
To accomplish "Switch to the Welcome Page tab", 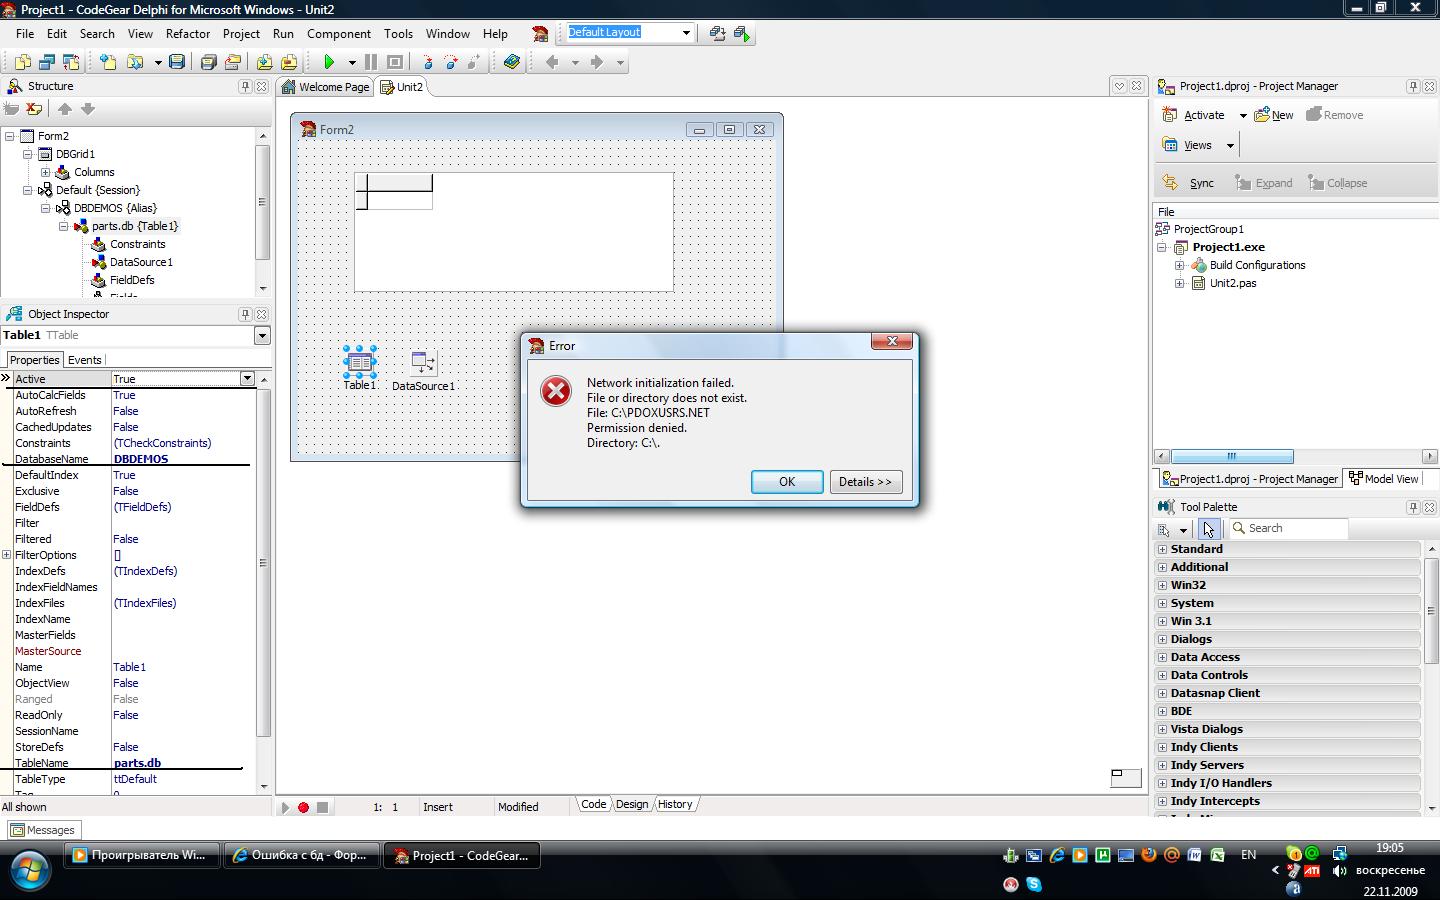I will (325, 87).
